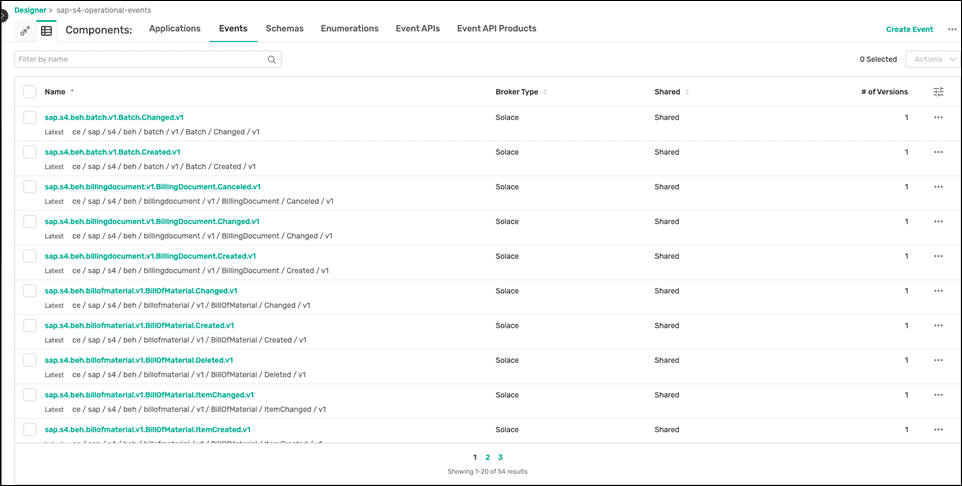Screen dimensions: 962x486
Task: Open row menu for BillOfMaterial.Created.v1
Action: (938, 326)
